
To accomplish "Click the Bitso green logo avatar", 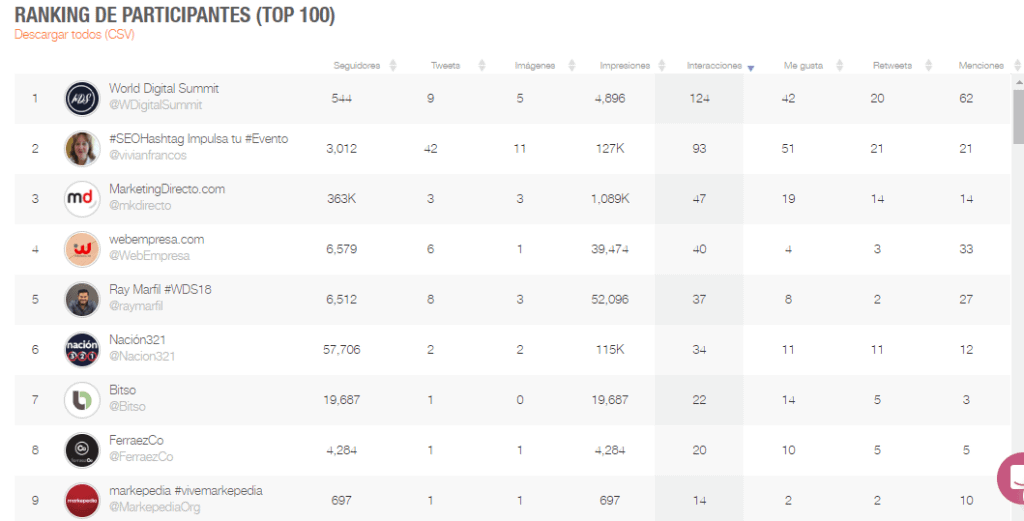I will 82,400.
